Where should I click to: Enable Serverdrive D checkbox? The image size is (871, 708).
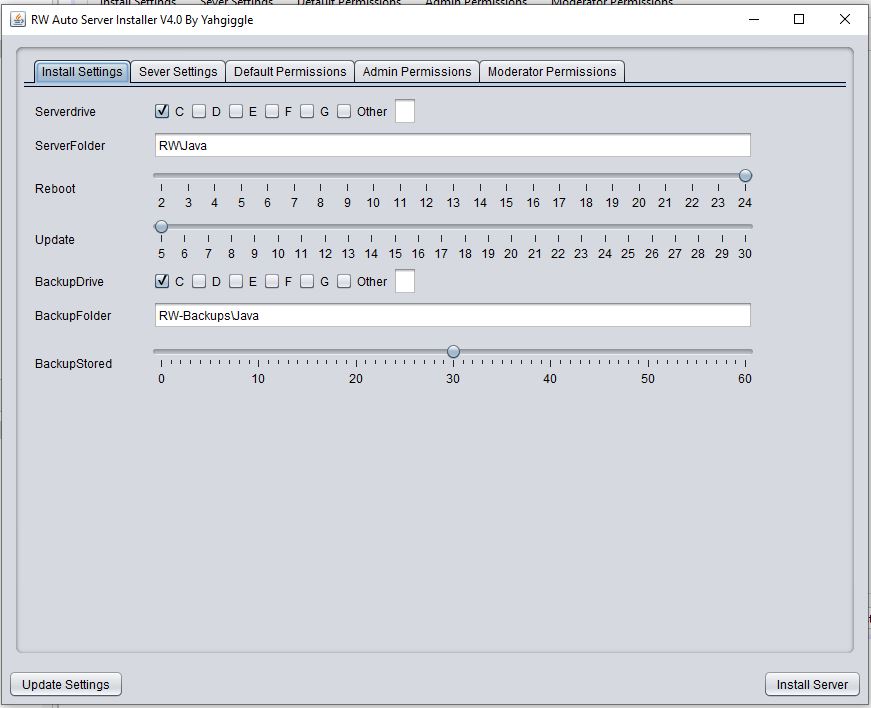pos(199,112)
